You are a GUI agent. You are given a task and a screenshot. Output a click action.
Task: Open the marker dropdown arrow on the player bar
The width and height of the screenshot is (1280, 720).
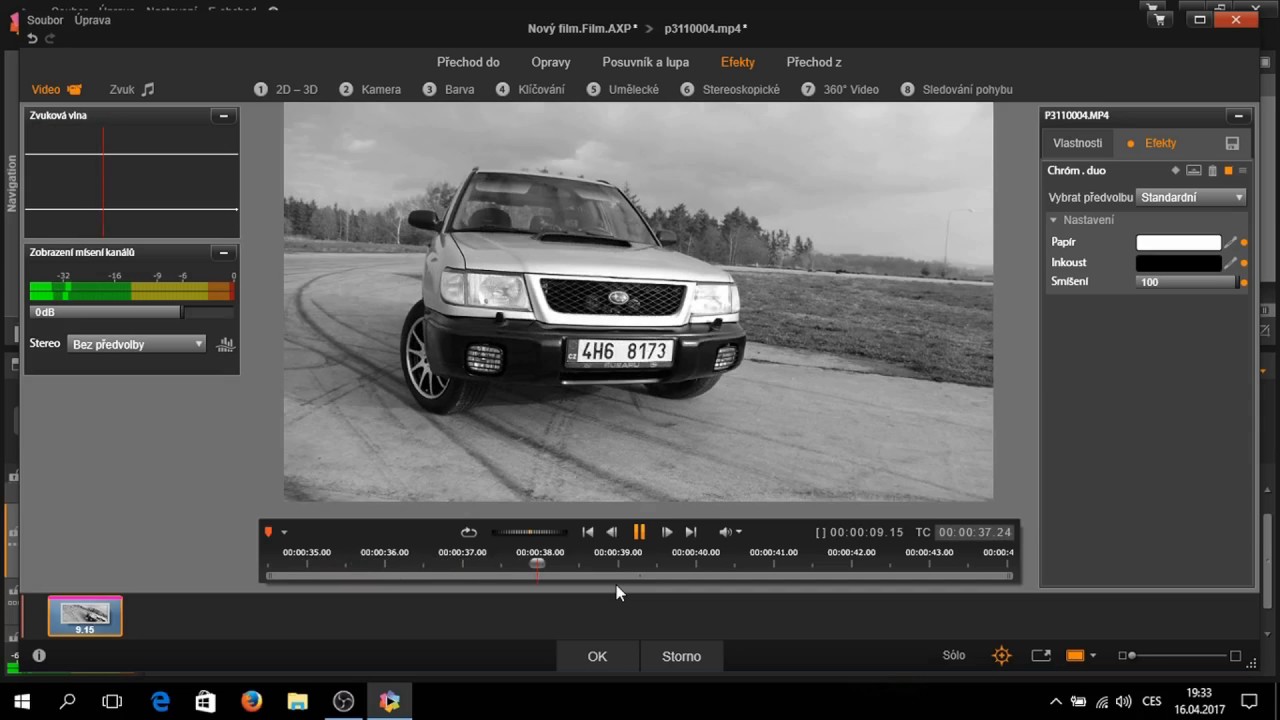point(284,532)
